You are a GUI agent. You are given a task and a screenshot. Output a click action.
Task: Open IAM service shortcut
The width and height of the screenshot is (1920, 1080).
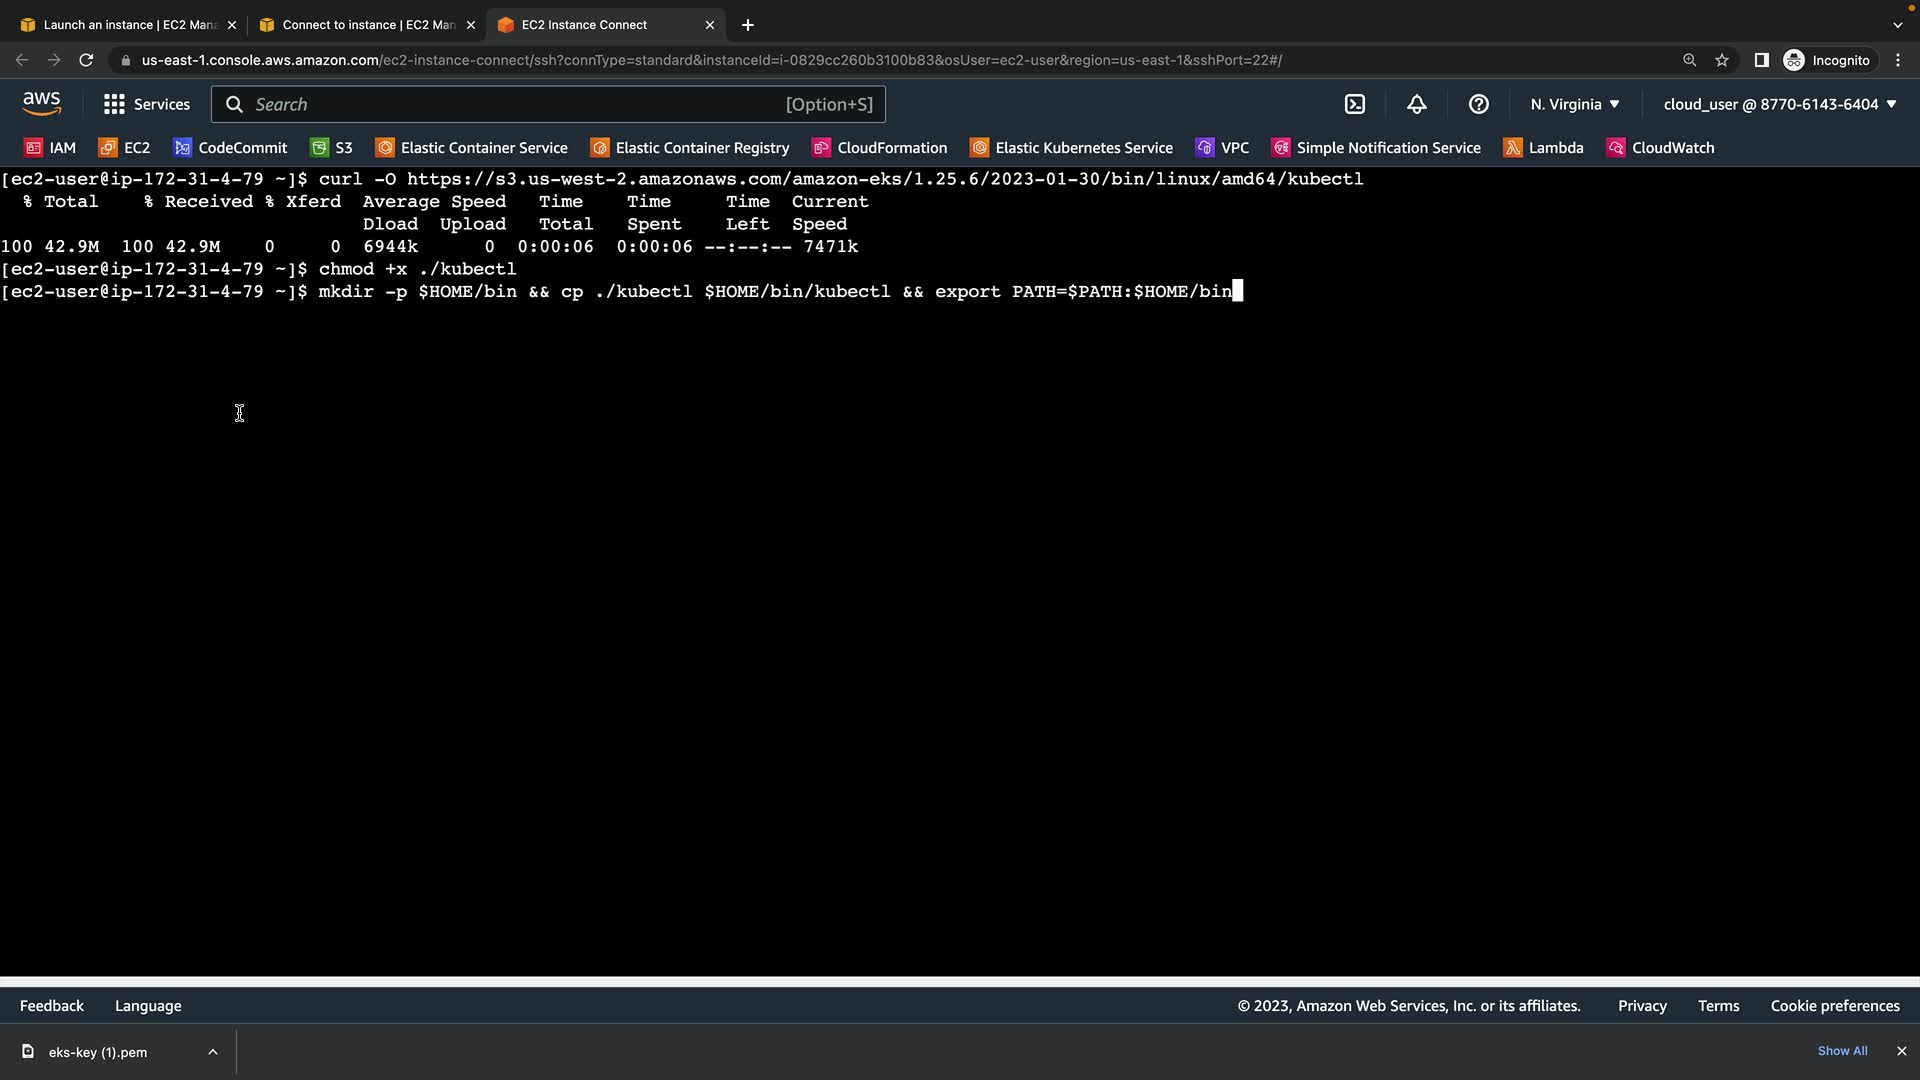coord(51,148)
